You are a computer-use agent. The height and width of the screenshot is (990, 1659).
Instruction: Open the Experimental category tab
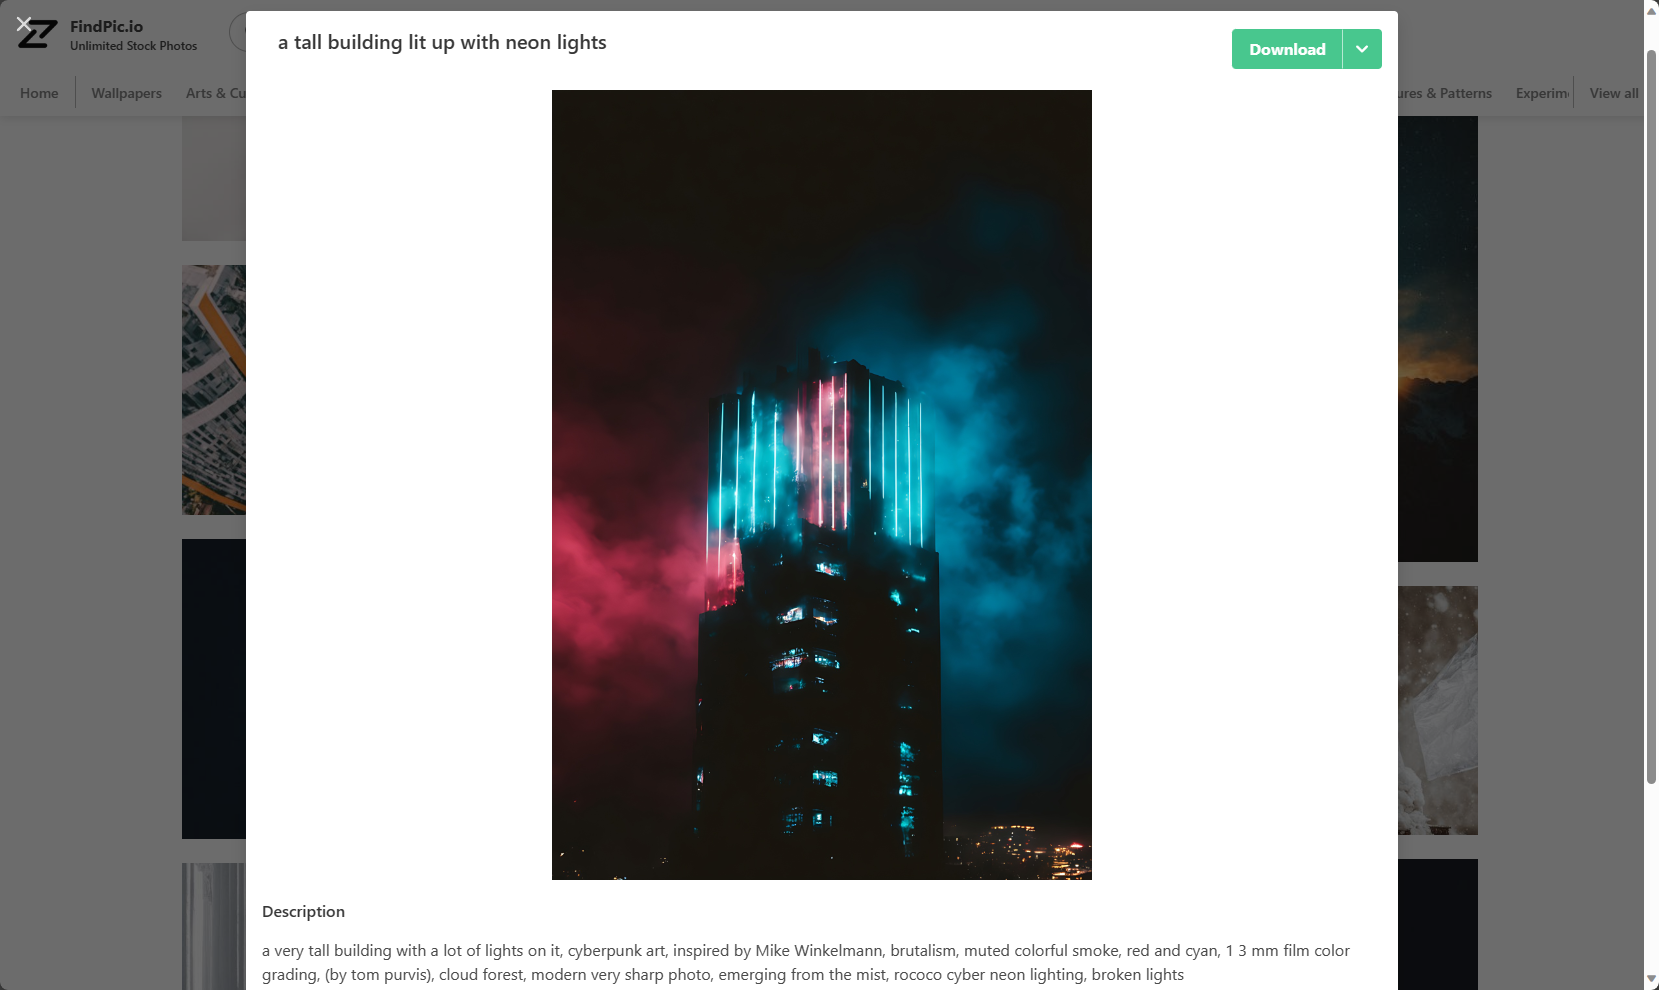[x=1542, y=93]
